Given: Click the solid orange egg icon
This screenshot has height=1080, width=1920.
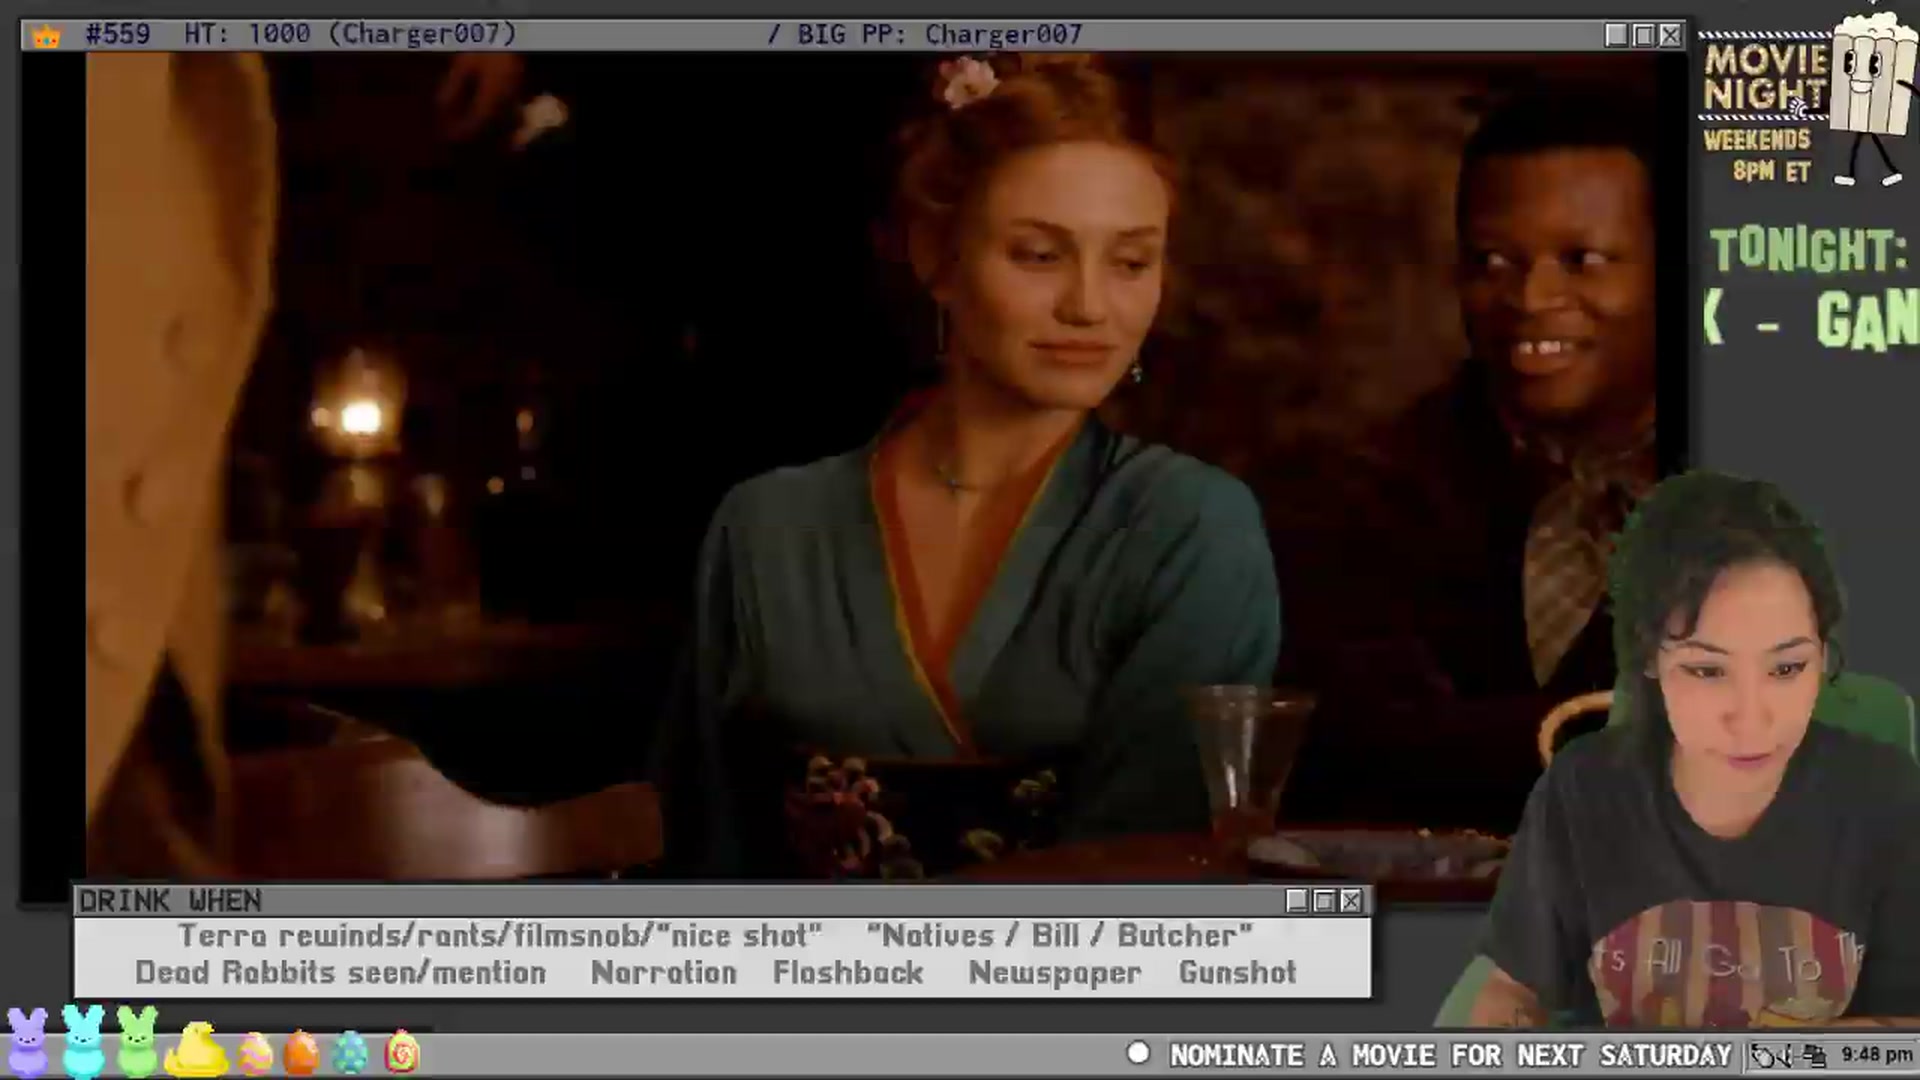Looking at the screenshot, I should point(301,1052).
